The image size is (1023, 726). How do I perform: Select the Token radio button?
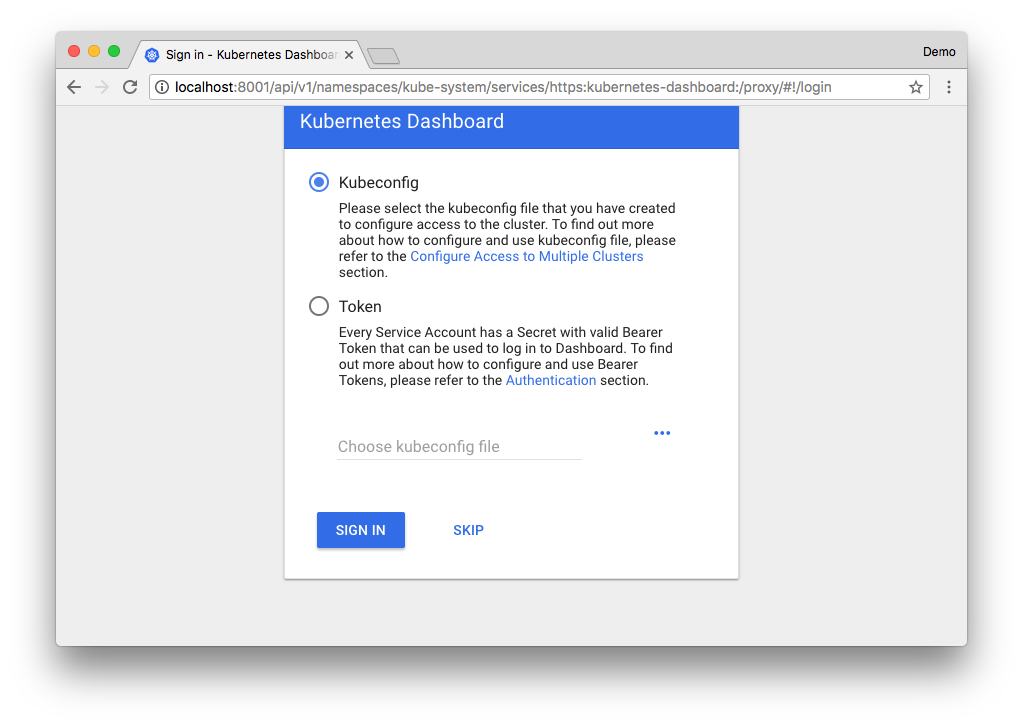(x=319, y=306)
